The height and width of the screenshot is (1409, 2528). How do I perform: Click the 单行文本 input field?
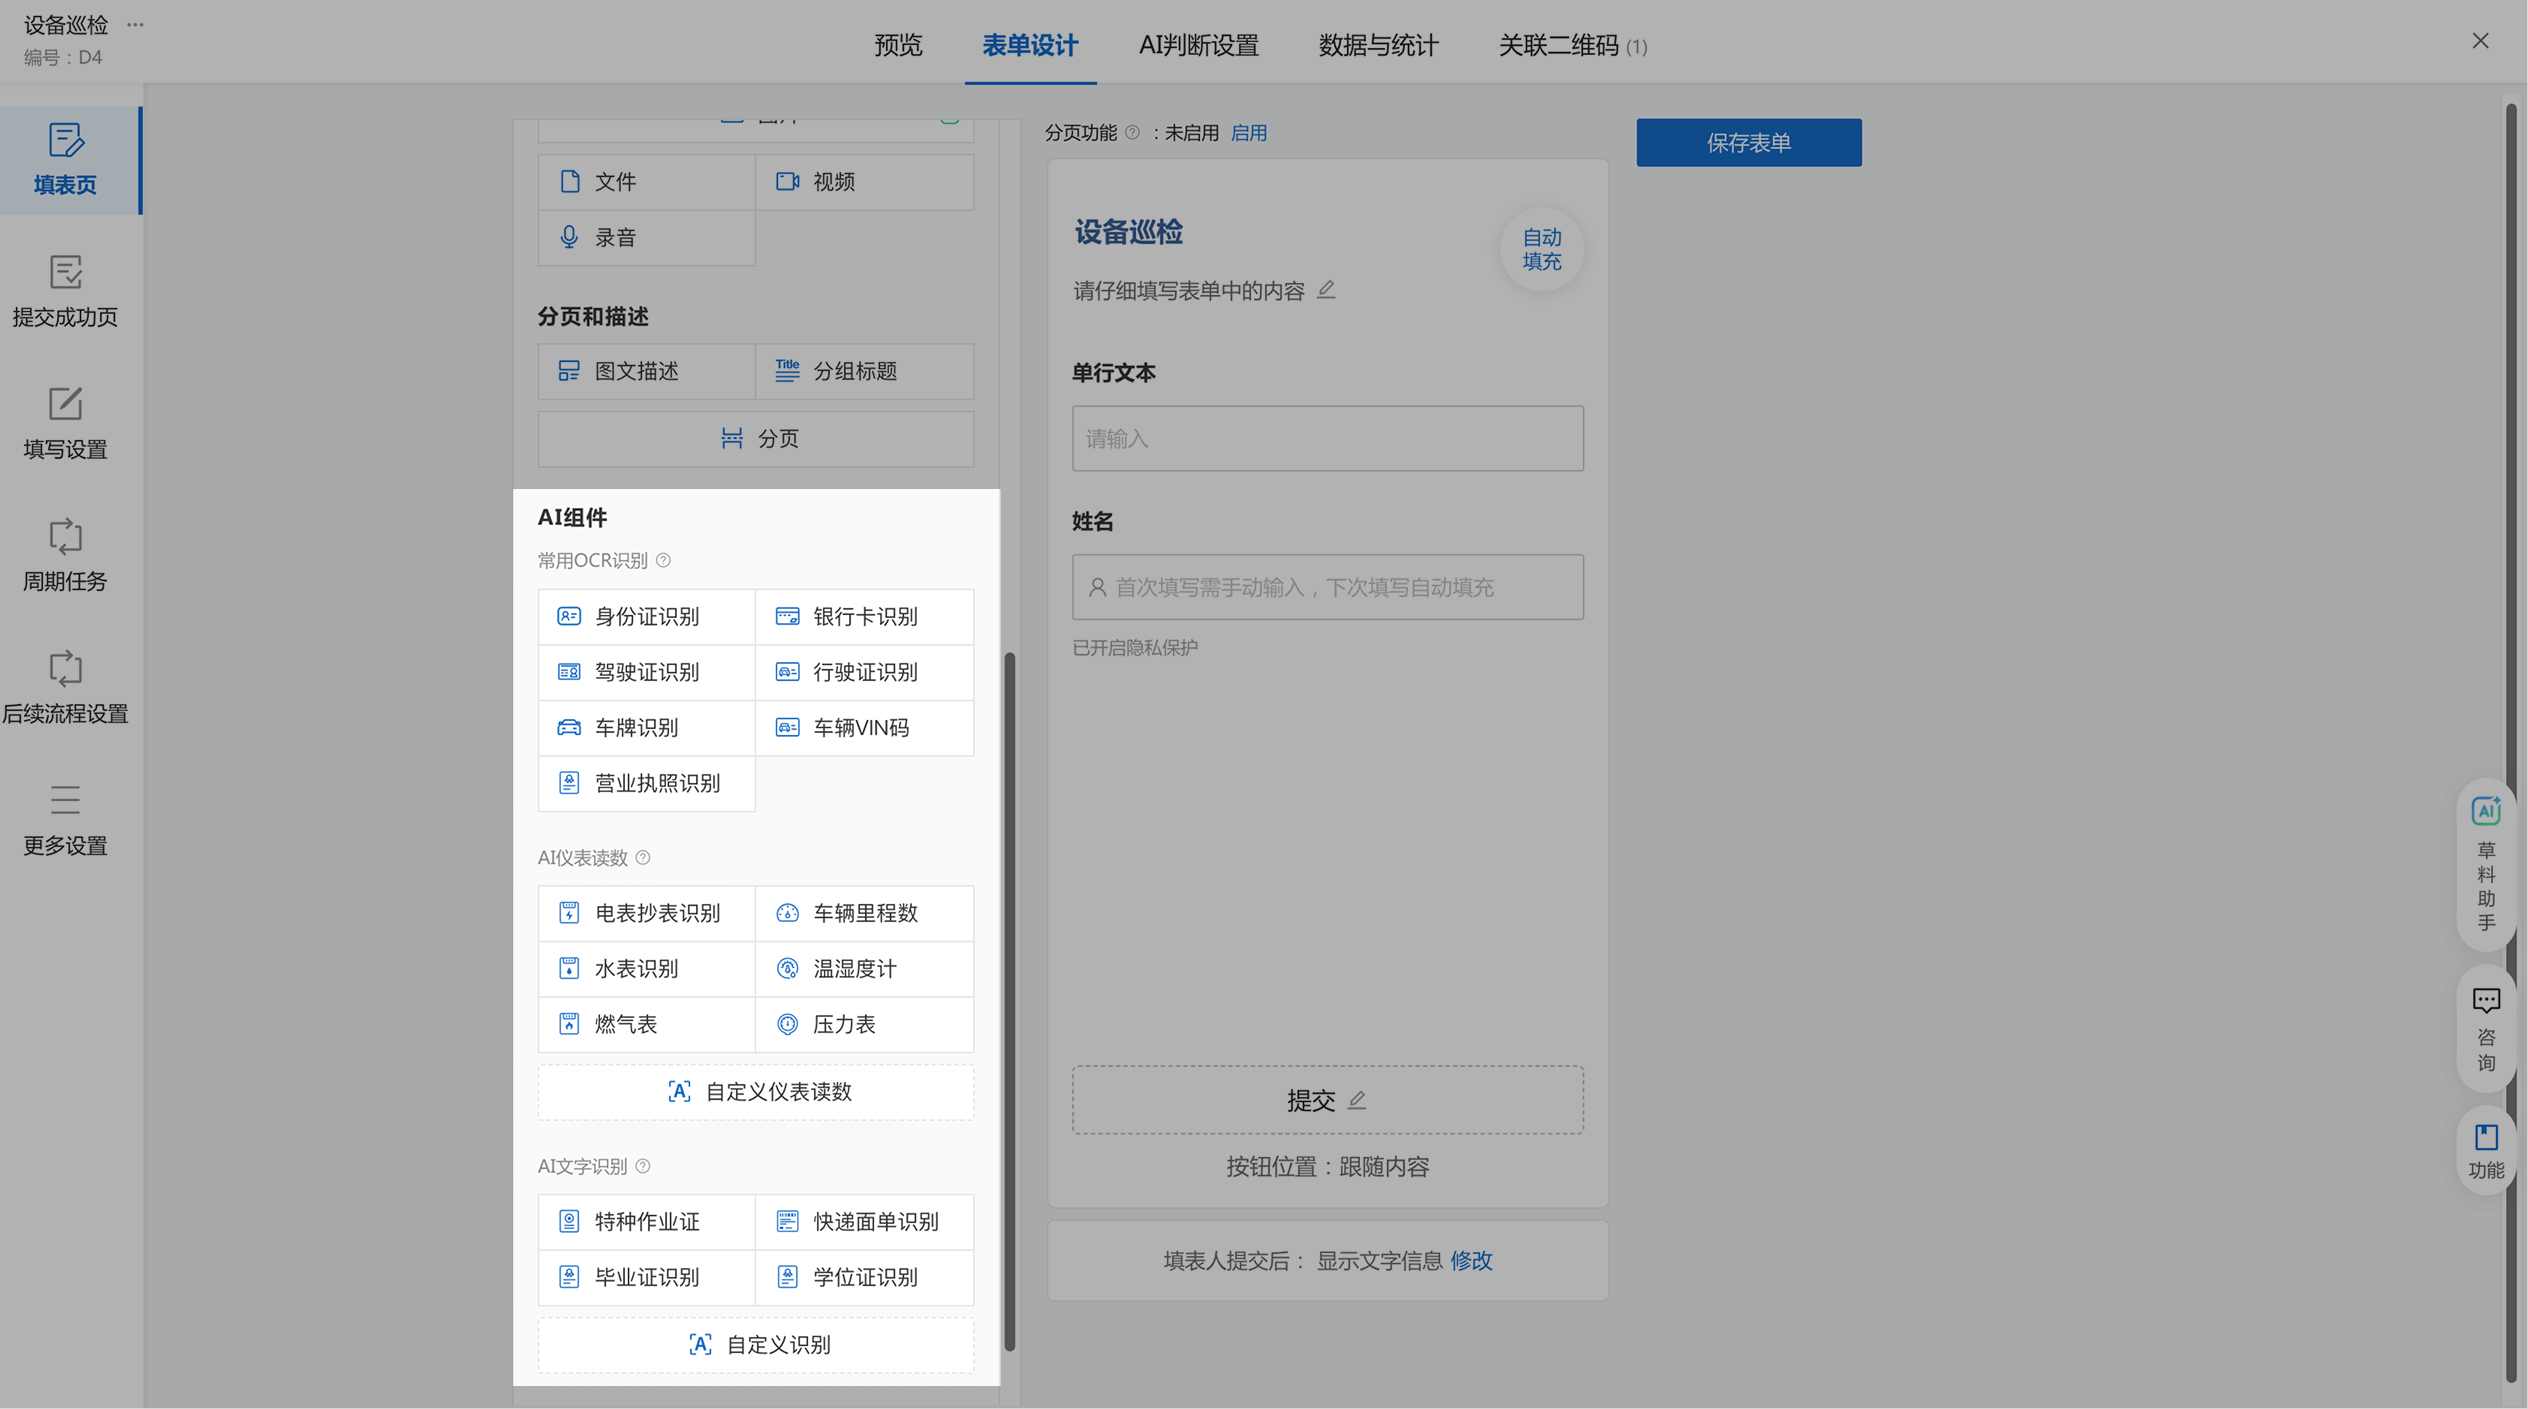[x=1327, y=438]
